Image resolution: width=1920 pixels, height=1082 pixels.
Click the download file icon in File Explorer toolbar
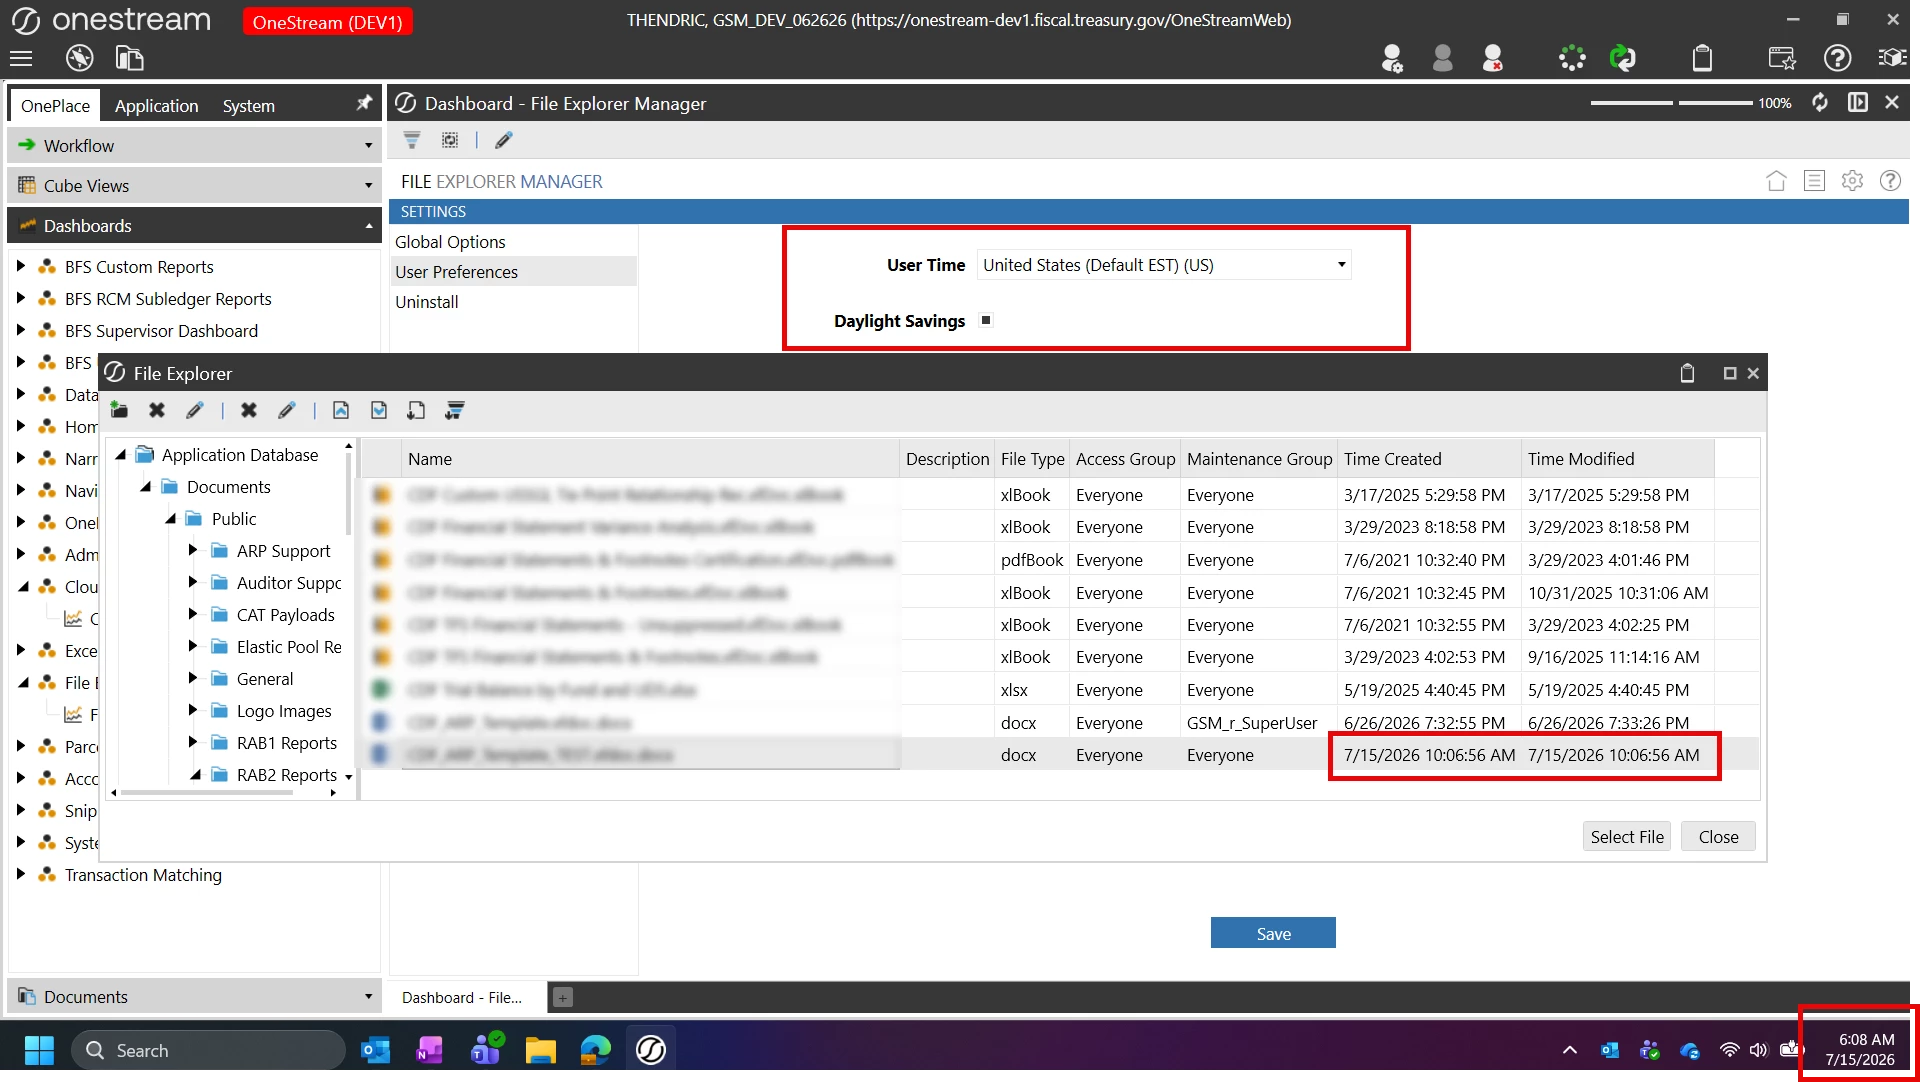379,410
